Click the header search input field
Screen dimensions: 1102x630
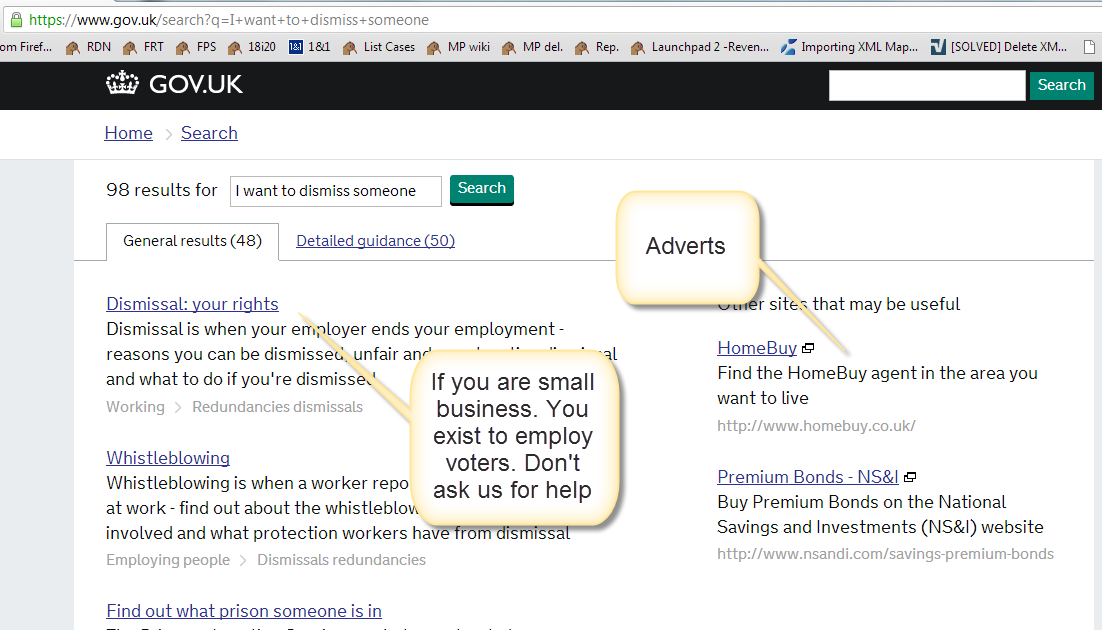click(926, 85)
